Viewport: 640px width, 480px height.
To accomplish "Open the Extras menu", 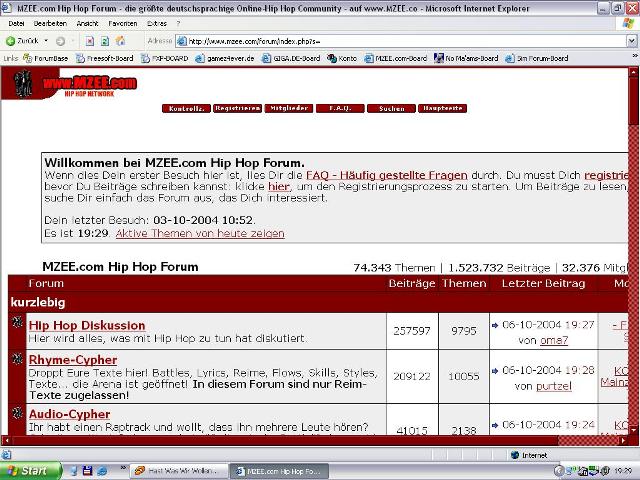I will coord(157,24).
